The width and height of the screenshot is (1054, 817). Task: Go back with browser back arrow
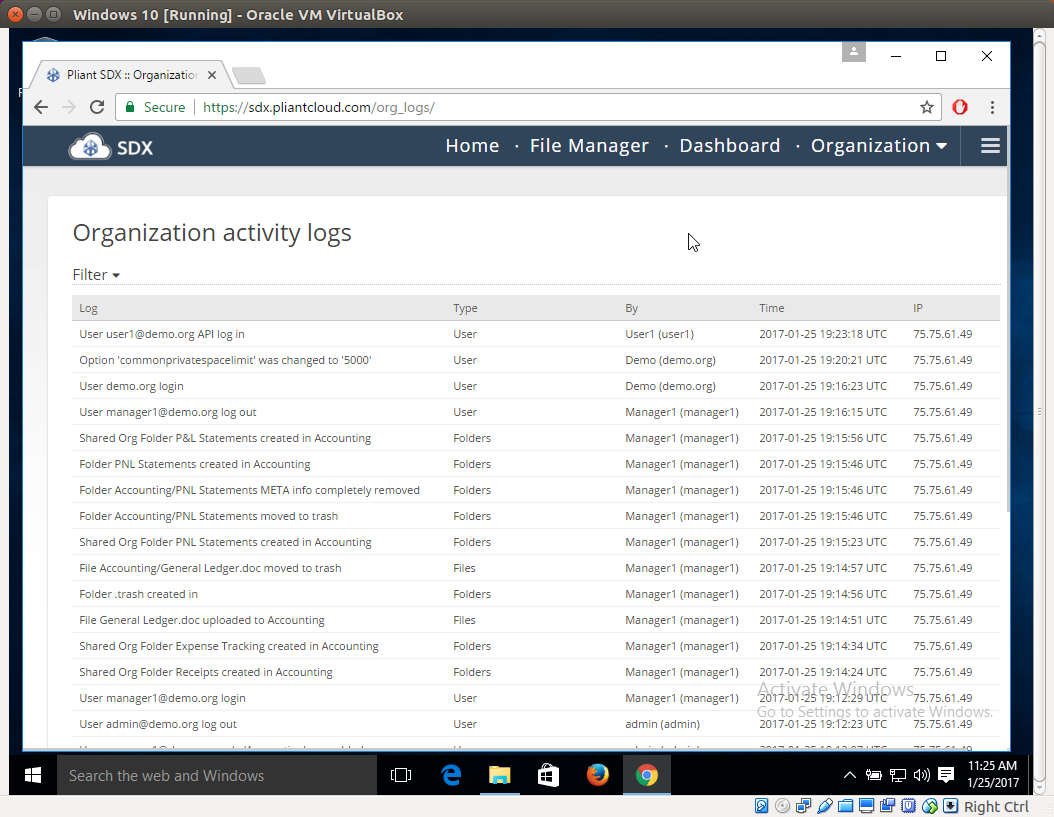41,107
